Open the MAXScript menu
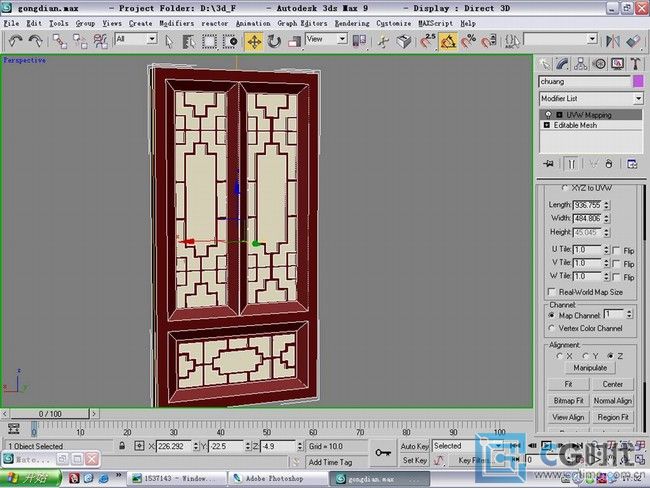The height and width of the screenshot is (488, 650). (436, 24)
